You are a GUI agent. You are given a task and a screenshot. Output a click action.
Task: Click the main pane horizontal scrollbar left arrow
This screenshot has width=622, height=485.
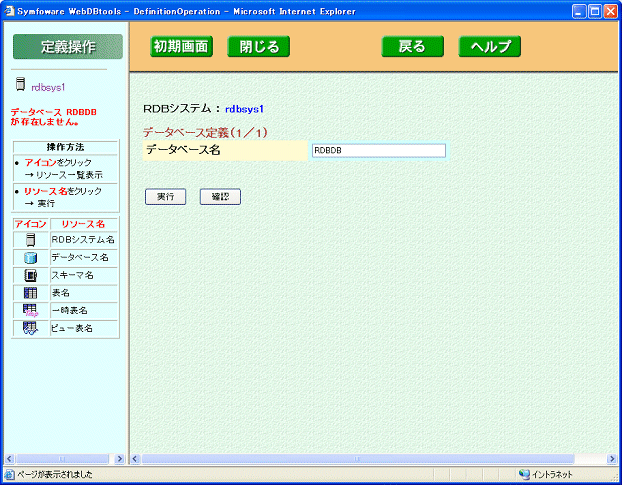pyautogui.click(x=137, y=459)
